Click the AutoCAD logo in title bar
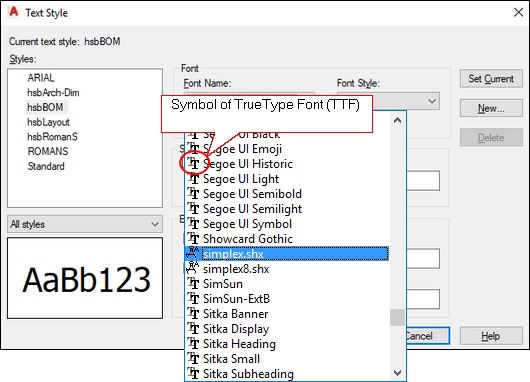 tap(14, 12)
